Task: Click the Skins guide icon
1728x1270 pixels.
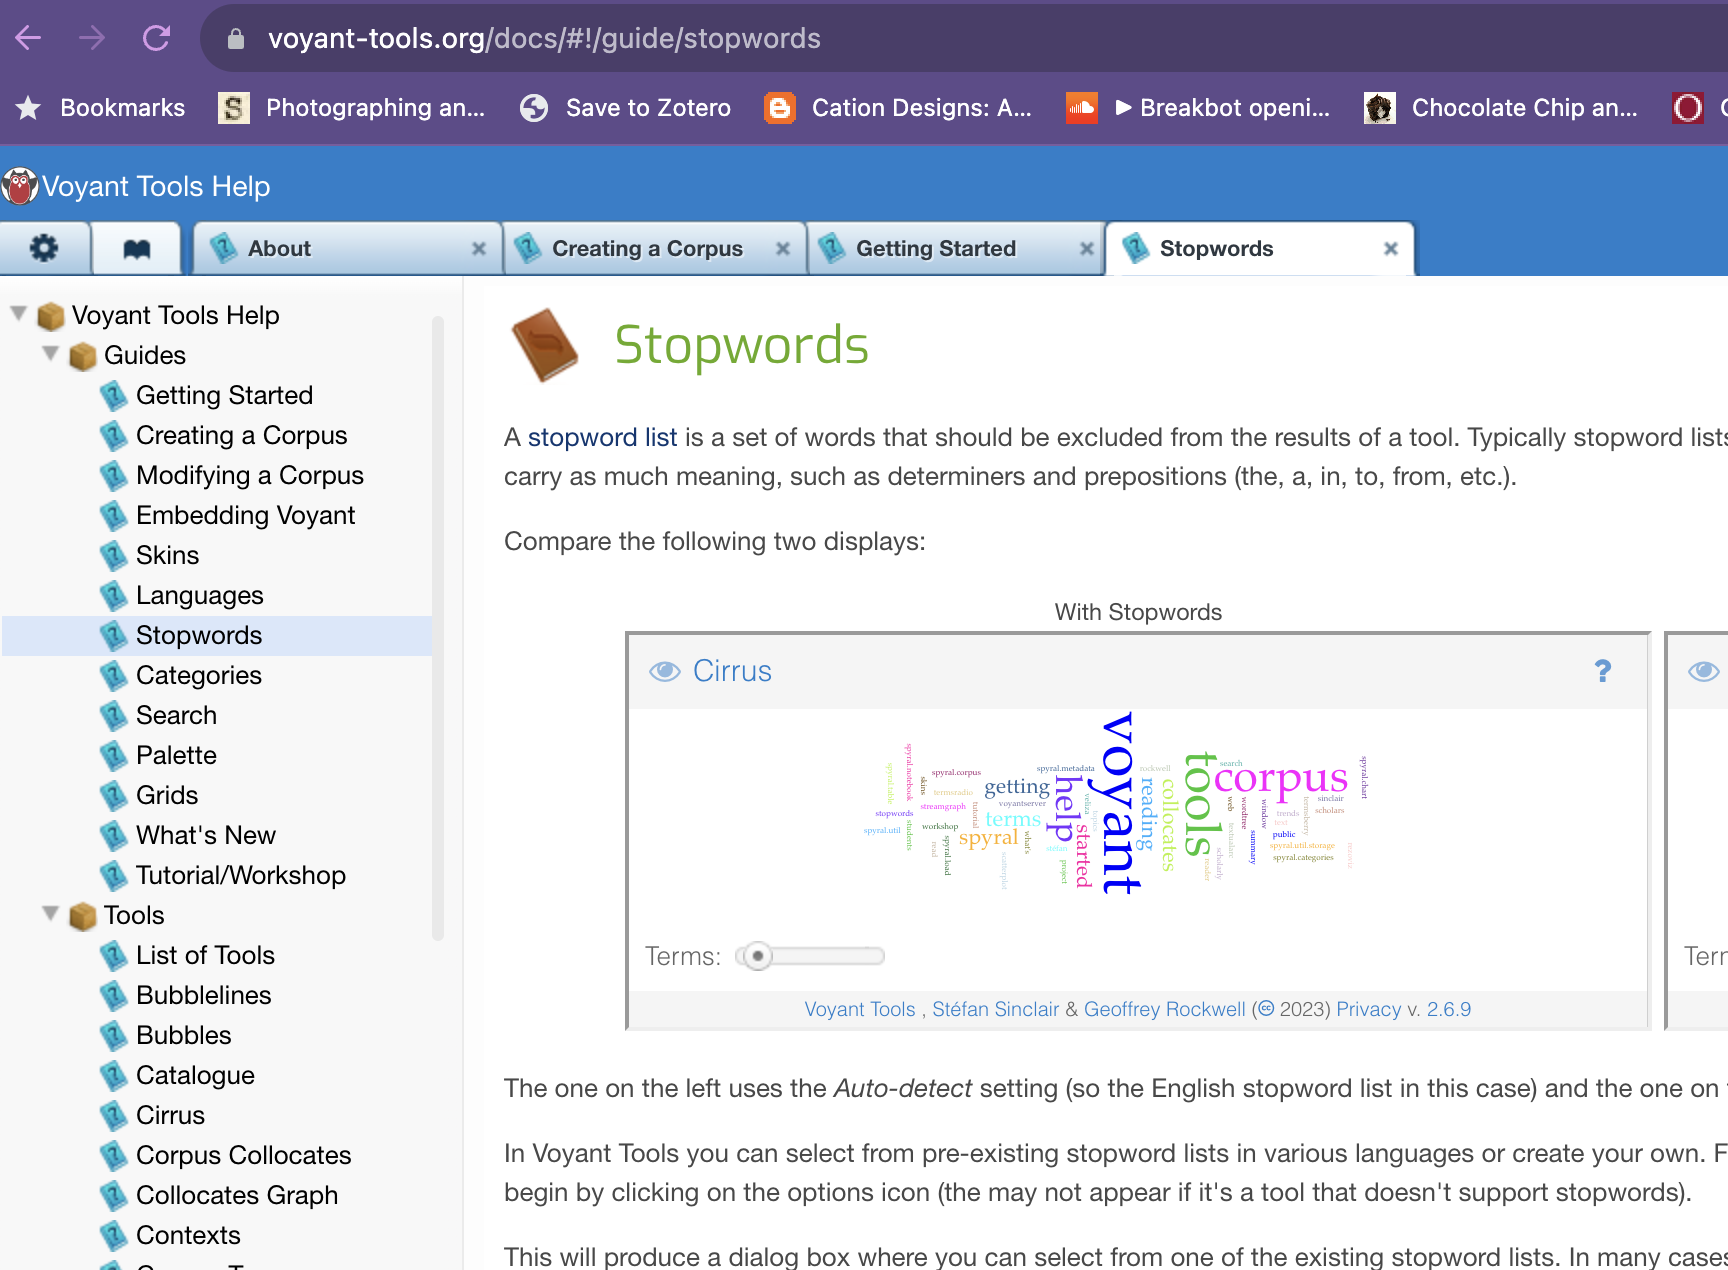Action: [114, 556]
